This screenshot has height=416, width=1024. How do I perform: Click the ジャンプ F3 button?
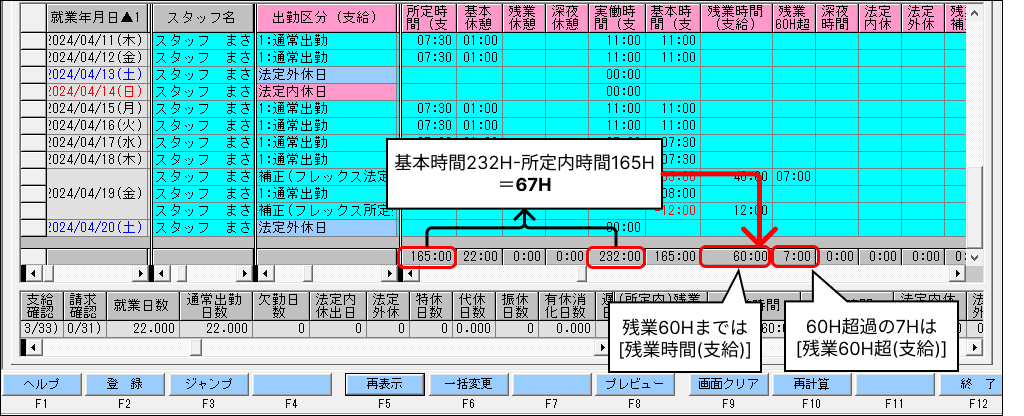pyautogui.click(x=208, y=384)
